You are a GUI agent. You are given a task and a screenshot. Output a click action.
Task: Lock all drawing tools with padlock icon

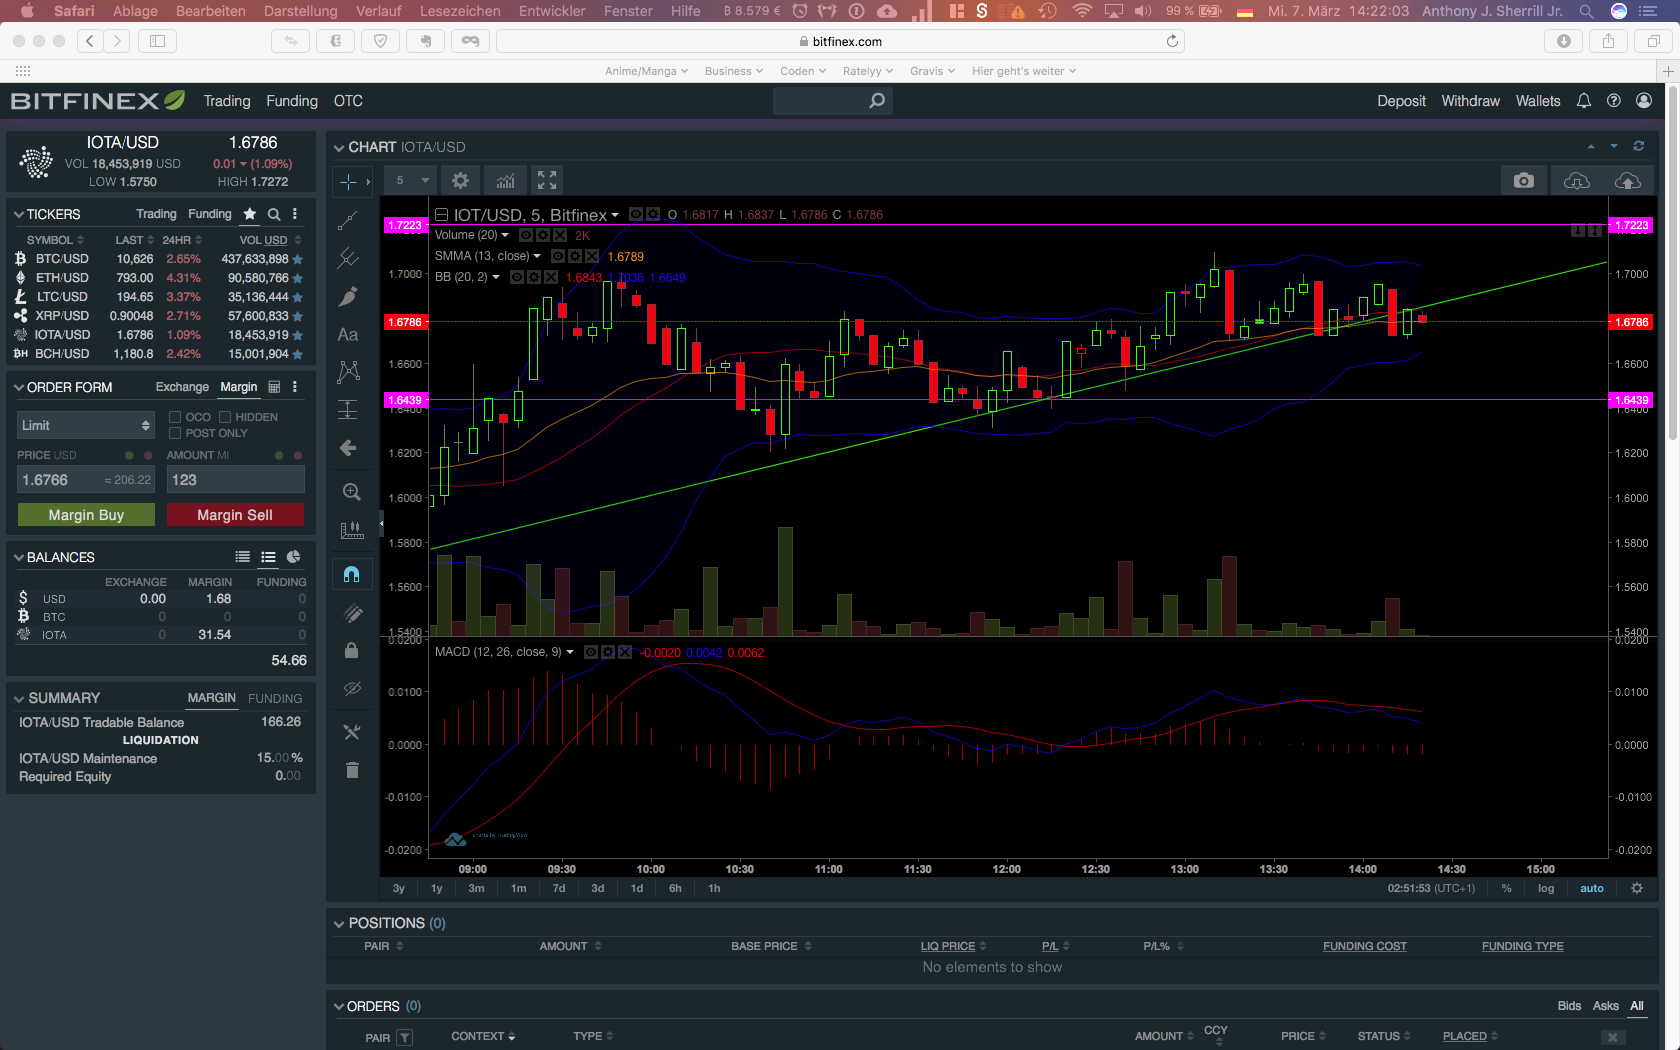pos(351,651)
